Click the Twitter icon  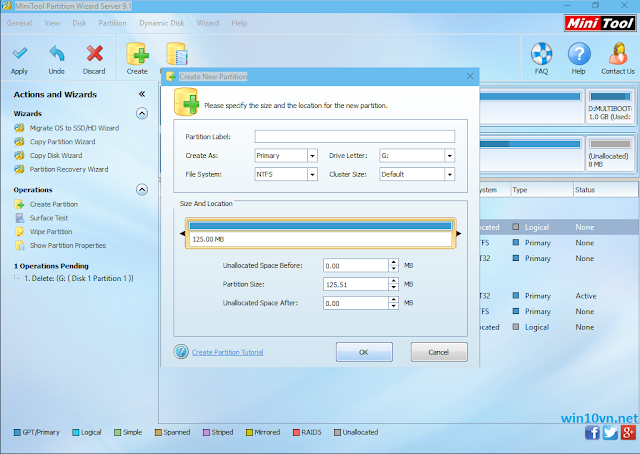[610, 432]
